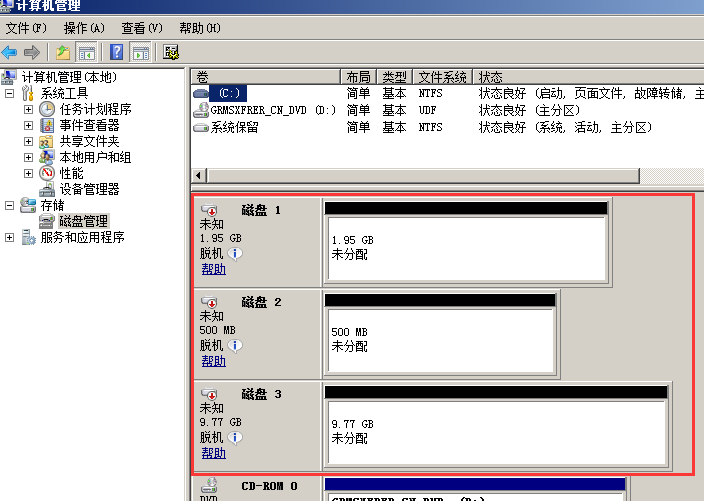Click the 服务和应用程序 icon
This screenshot has width=704, height=501.
point(28,237)
